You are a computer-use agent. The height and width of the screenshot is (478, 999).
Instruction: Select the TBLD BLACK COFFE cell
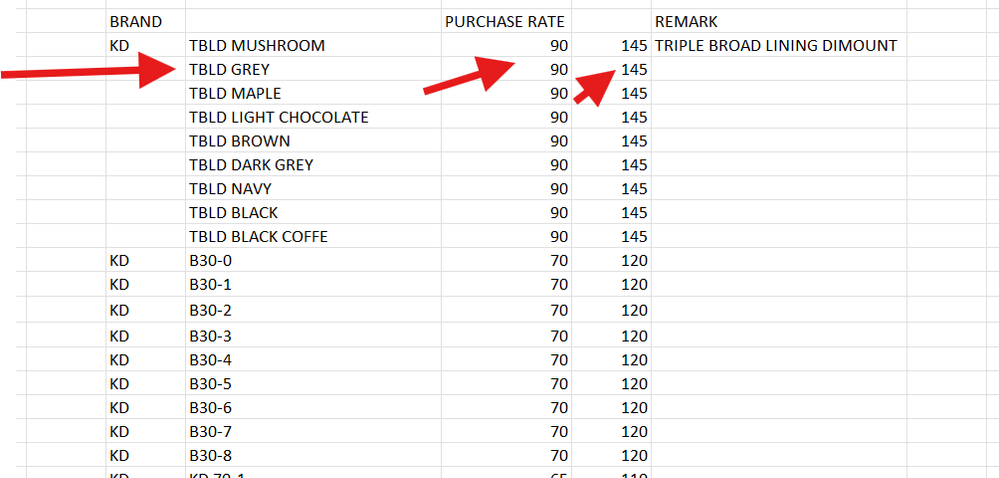click(x=313, y=236)
